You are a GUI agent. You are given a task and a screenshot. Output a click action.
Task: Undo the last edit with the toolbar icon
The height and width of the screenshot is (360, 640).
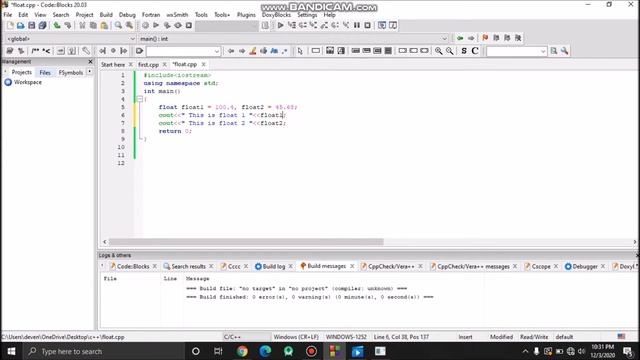(x=57, y=25)
